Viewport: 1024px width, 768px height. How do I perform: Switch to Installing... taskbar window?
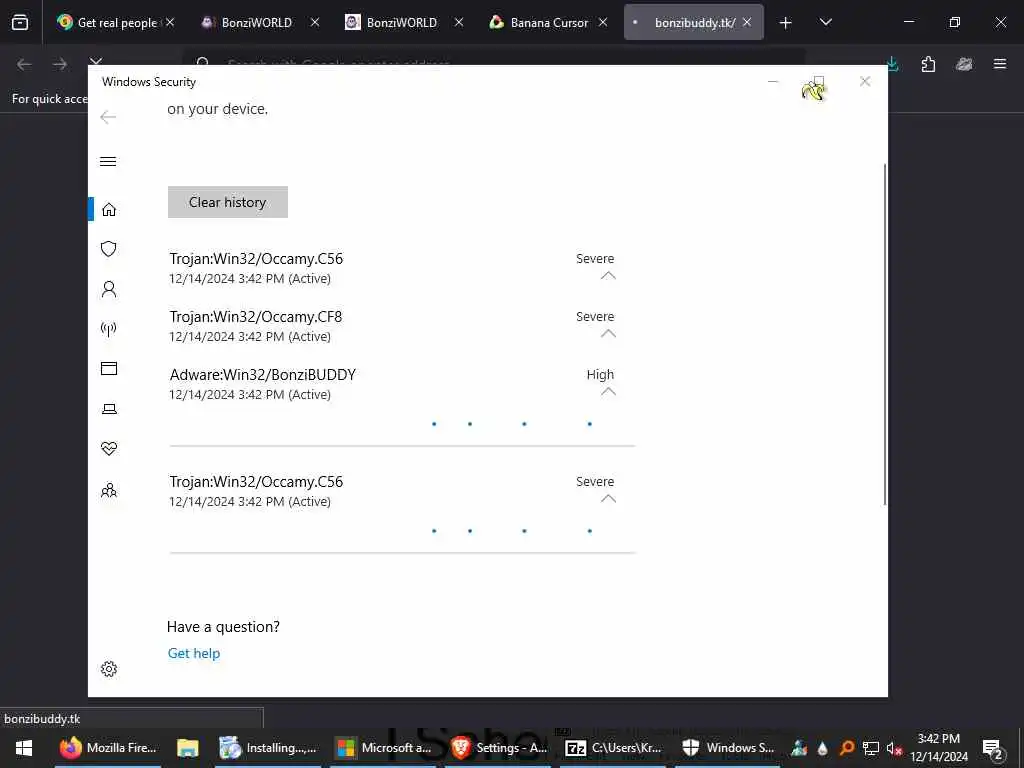point(269,748)
